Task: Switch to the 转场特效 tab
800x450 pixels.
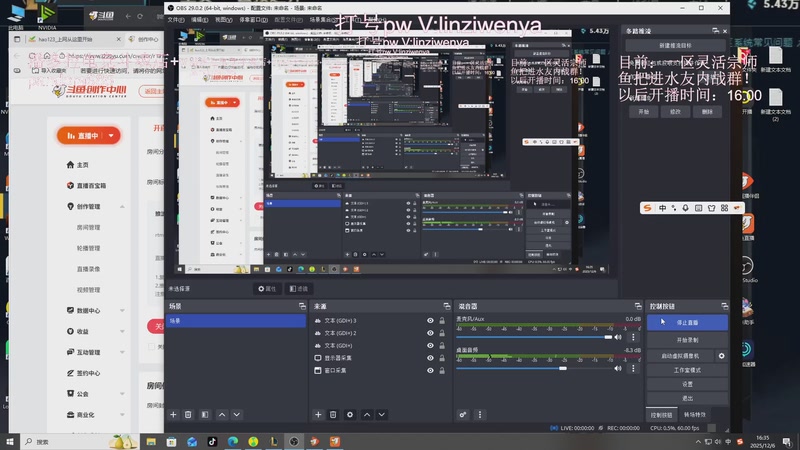Action: [x=694, y=415]
